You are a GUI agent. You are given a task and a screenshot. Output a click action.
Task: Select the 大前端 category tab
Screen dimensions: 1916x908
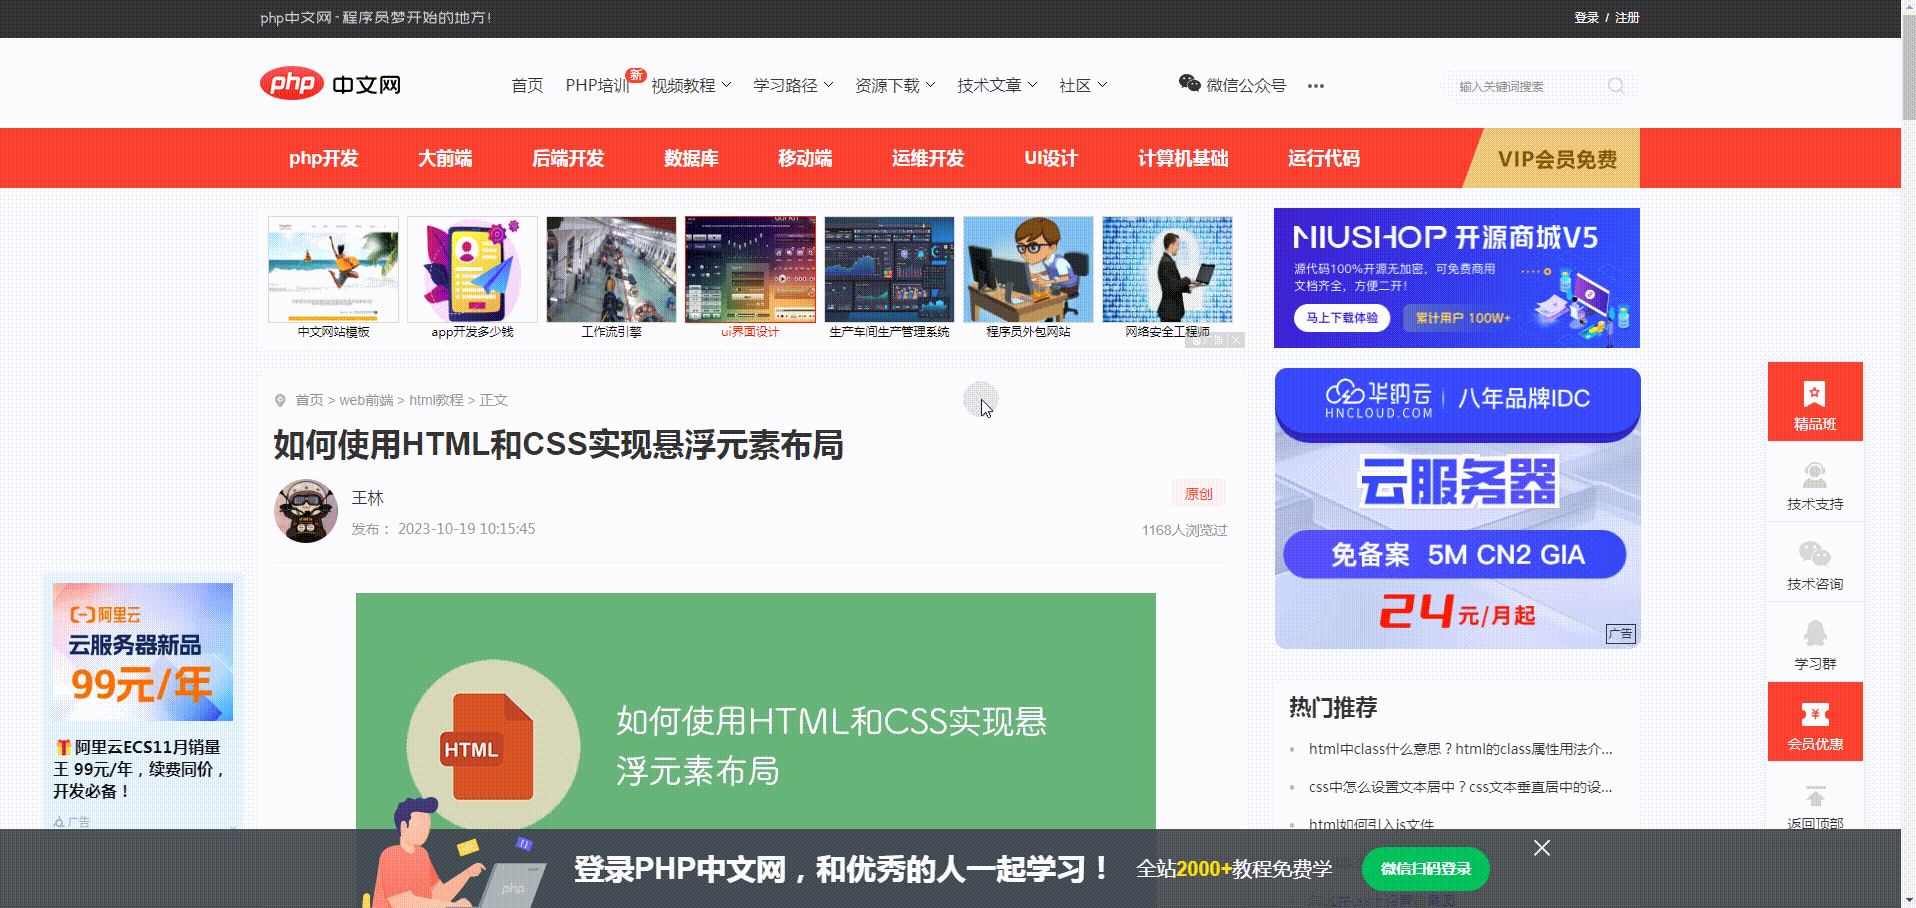click(445, 158)
